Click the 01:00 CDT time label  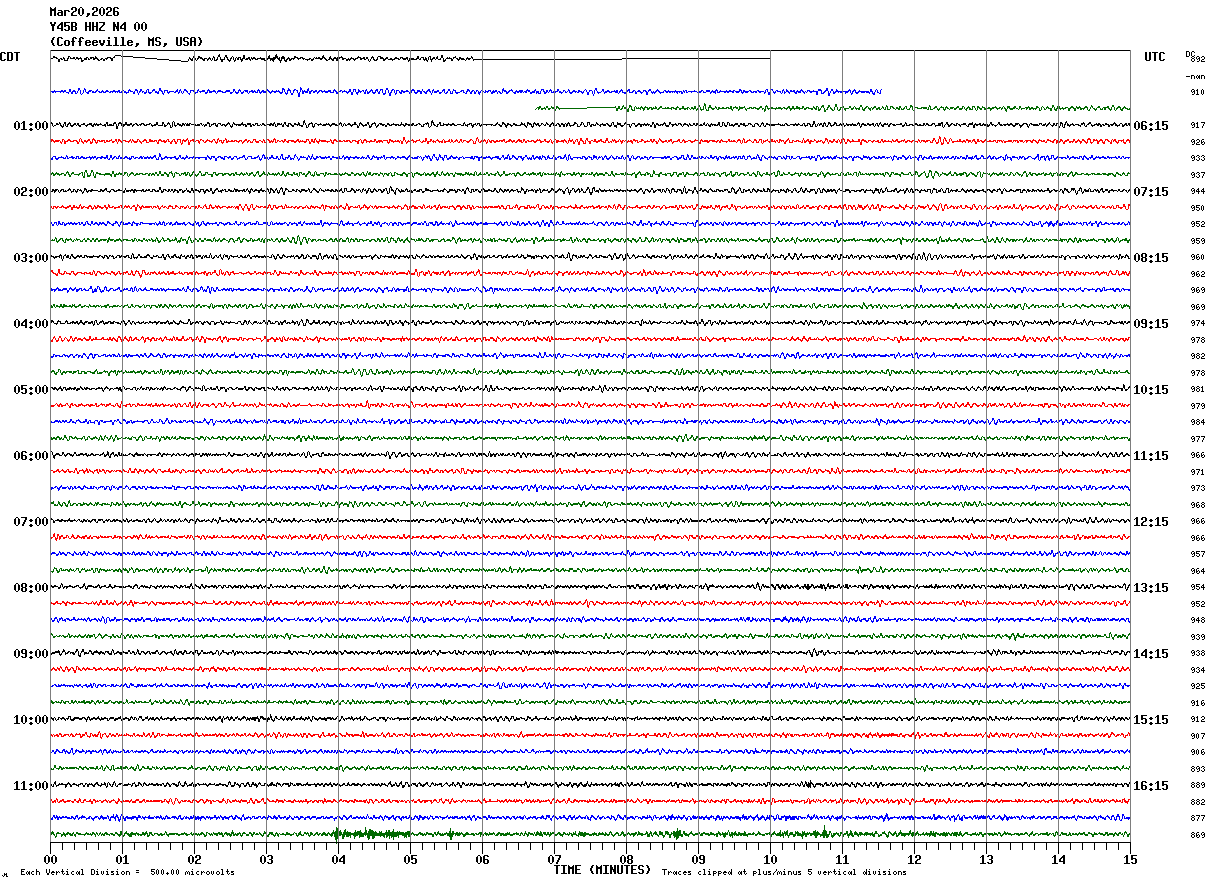(x=31, y=126)
